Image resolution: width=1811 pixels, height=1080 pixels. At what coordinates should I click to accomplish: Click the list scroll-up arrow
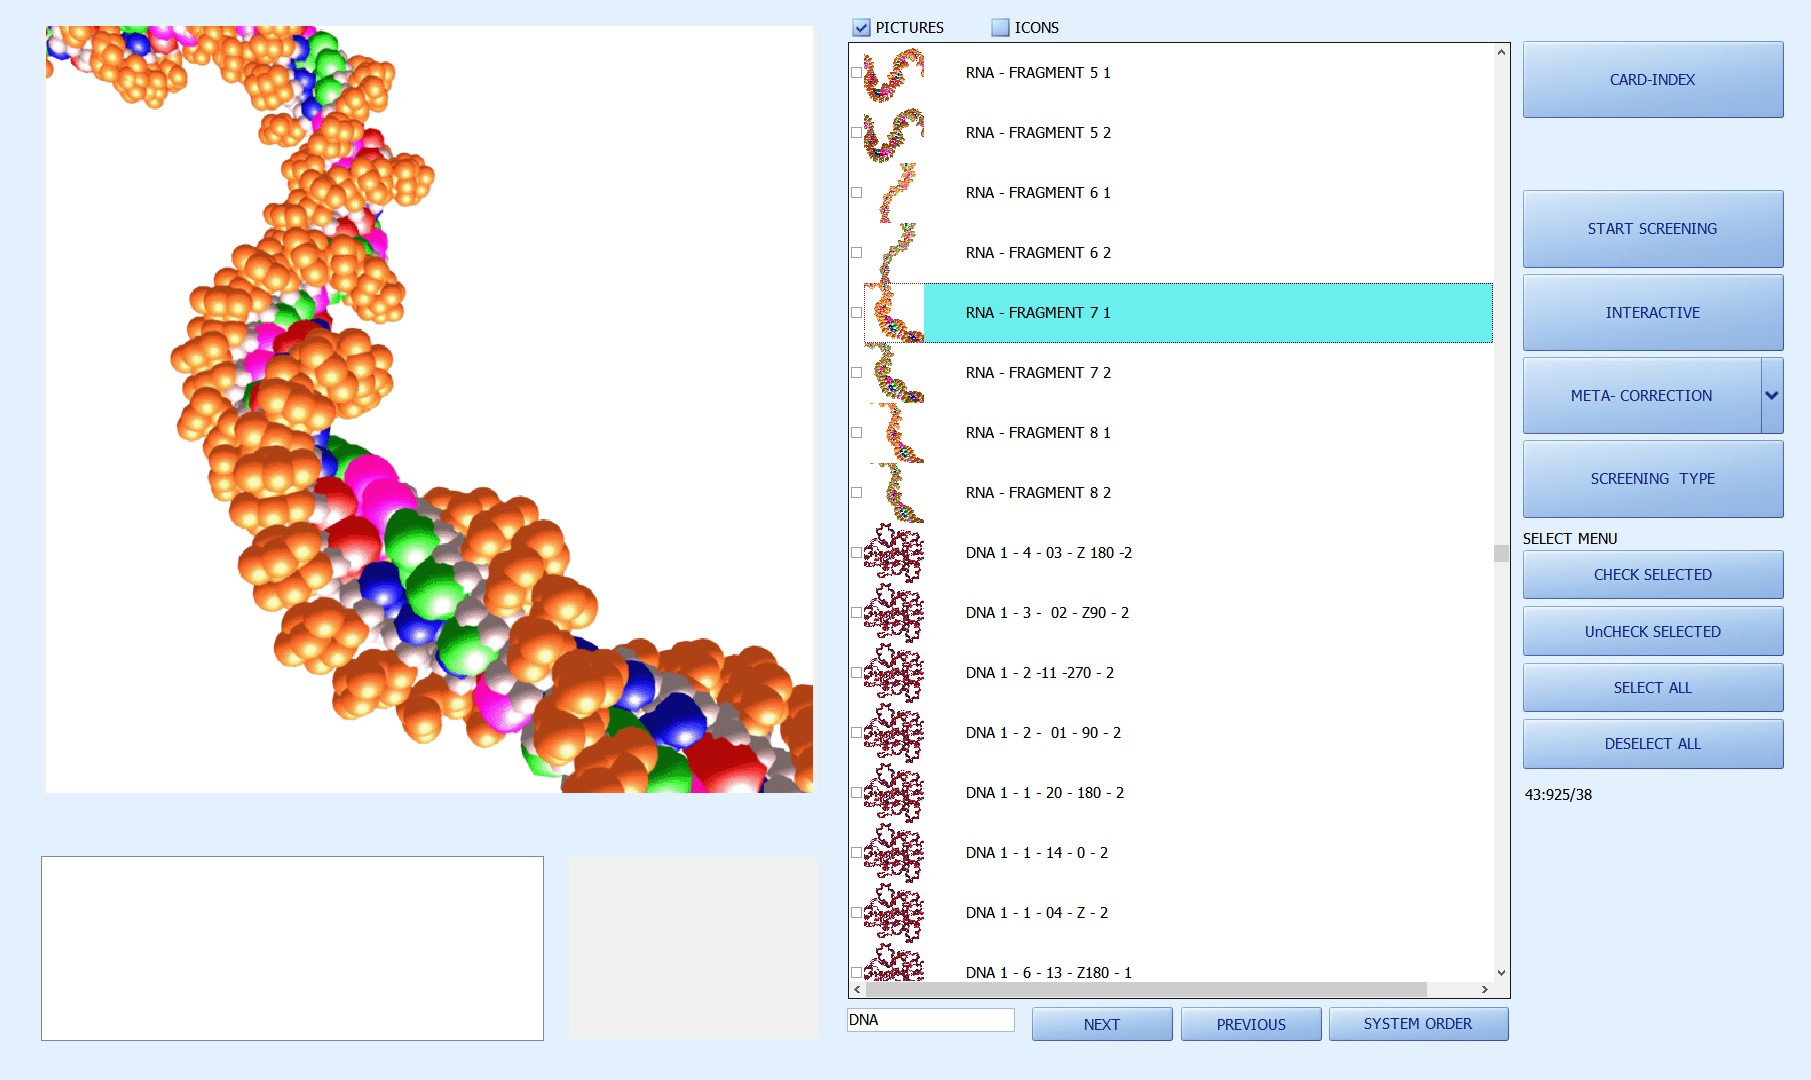(1501, 52)
